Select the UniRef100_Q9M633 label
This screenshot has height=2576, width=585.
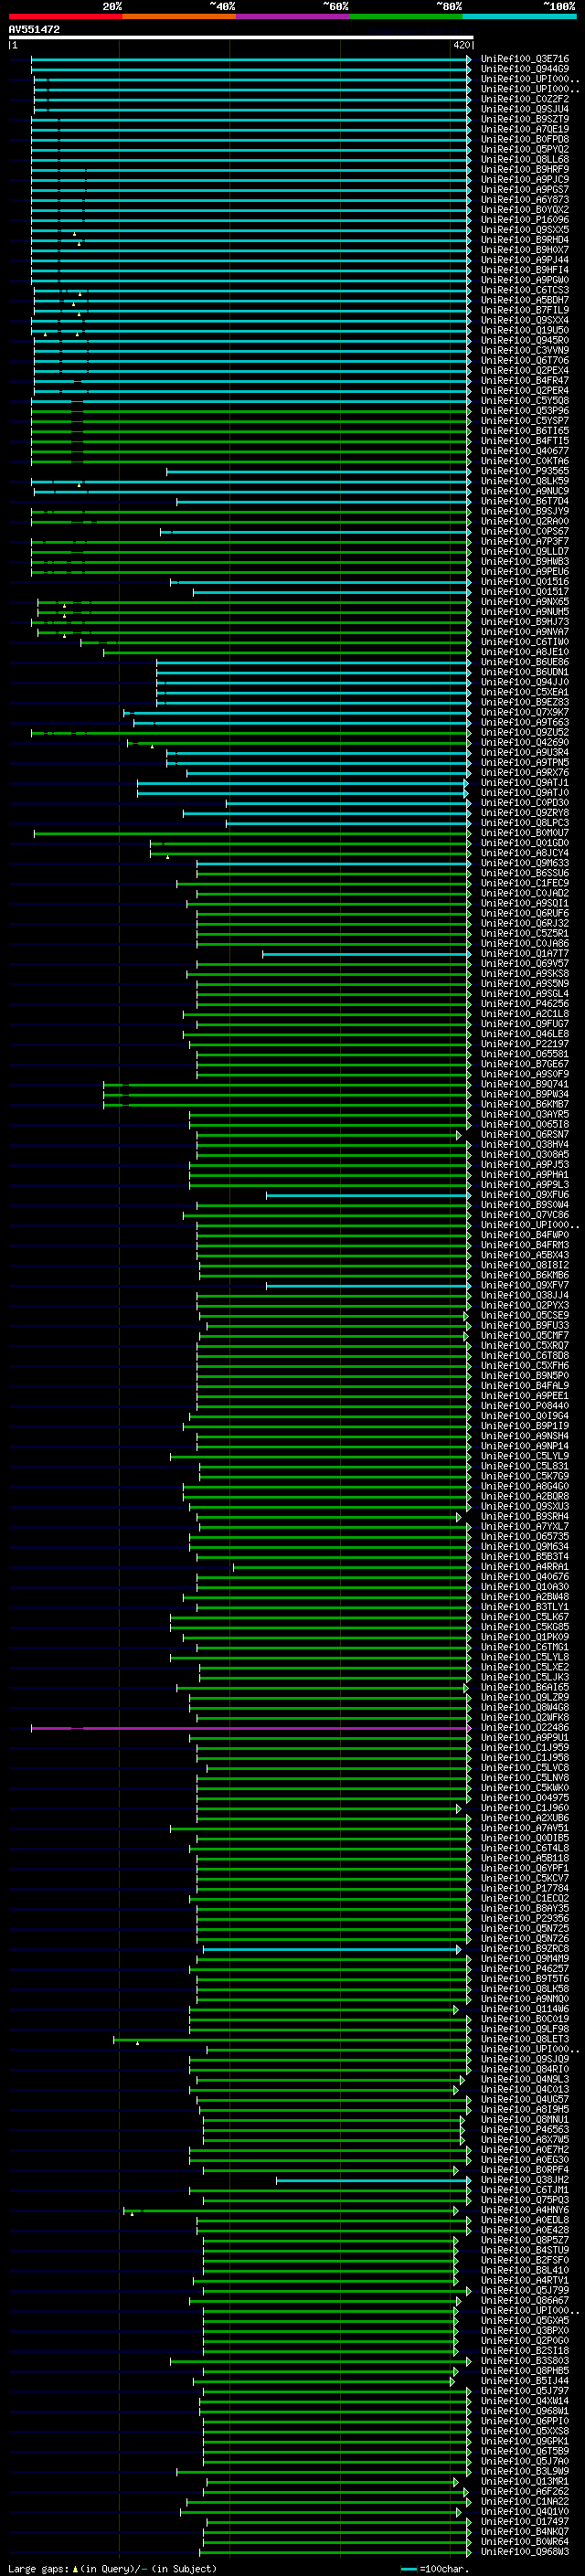(x=524, y=863)
